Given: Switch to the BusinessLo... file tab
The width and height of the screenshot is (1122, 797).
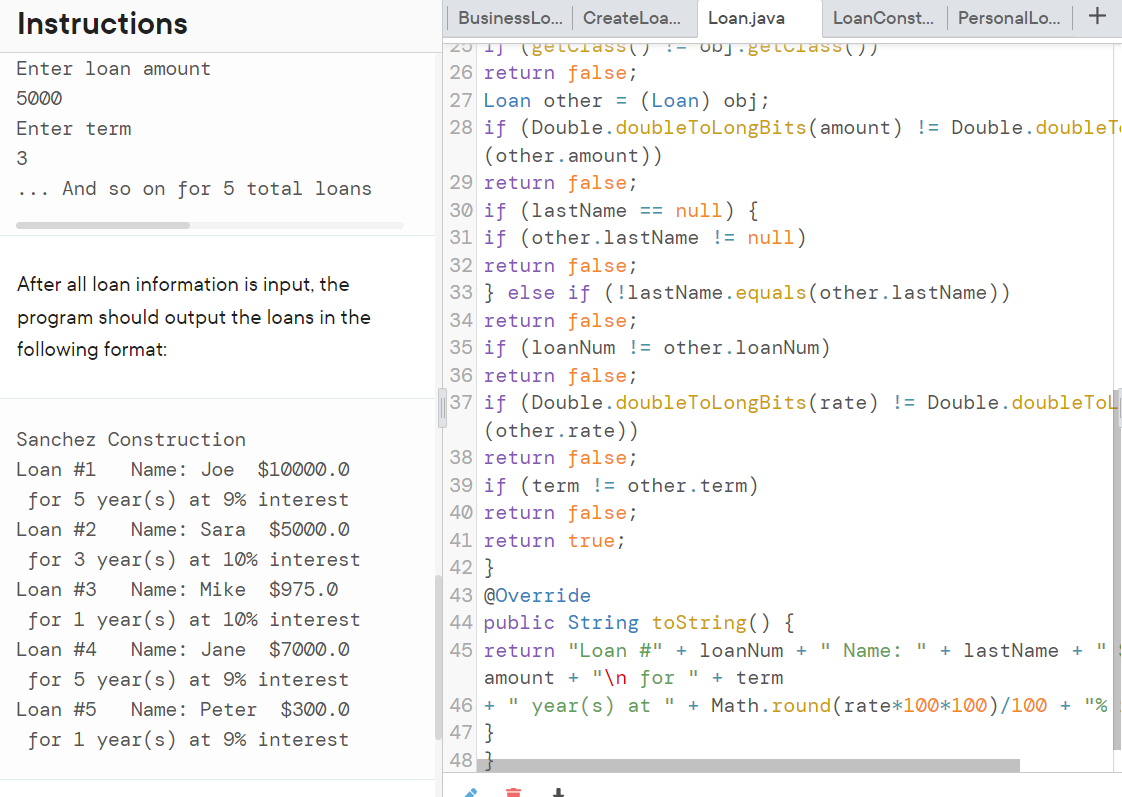Looking at the screenshot, I should coord(509,18).
